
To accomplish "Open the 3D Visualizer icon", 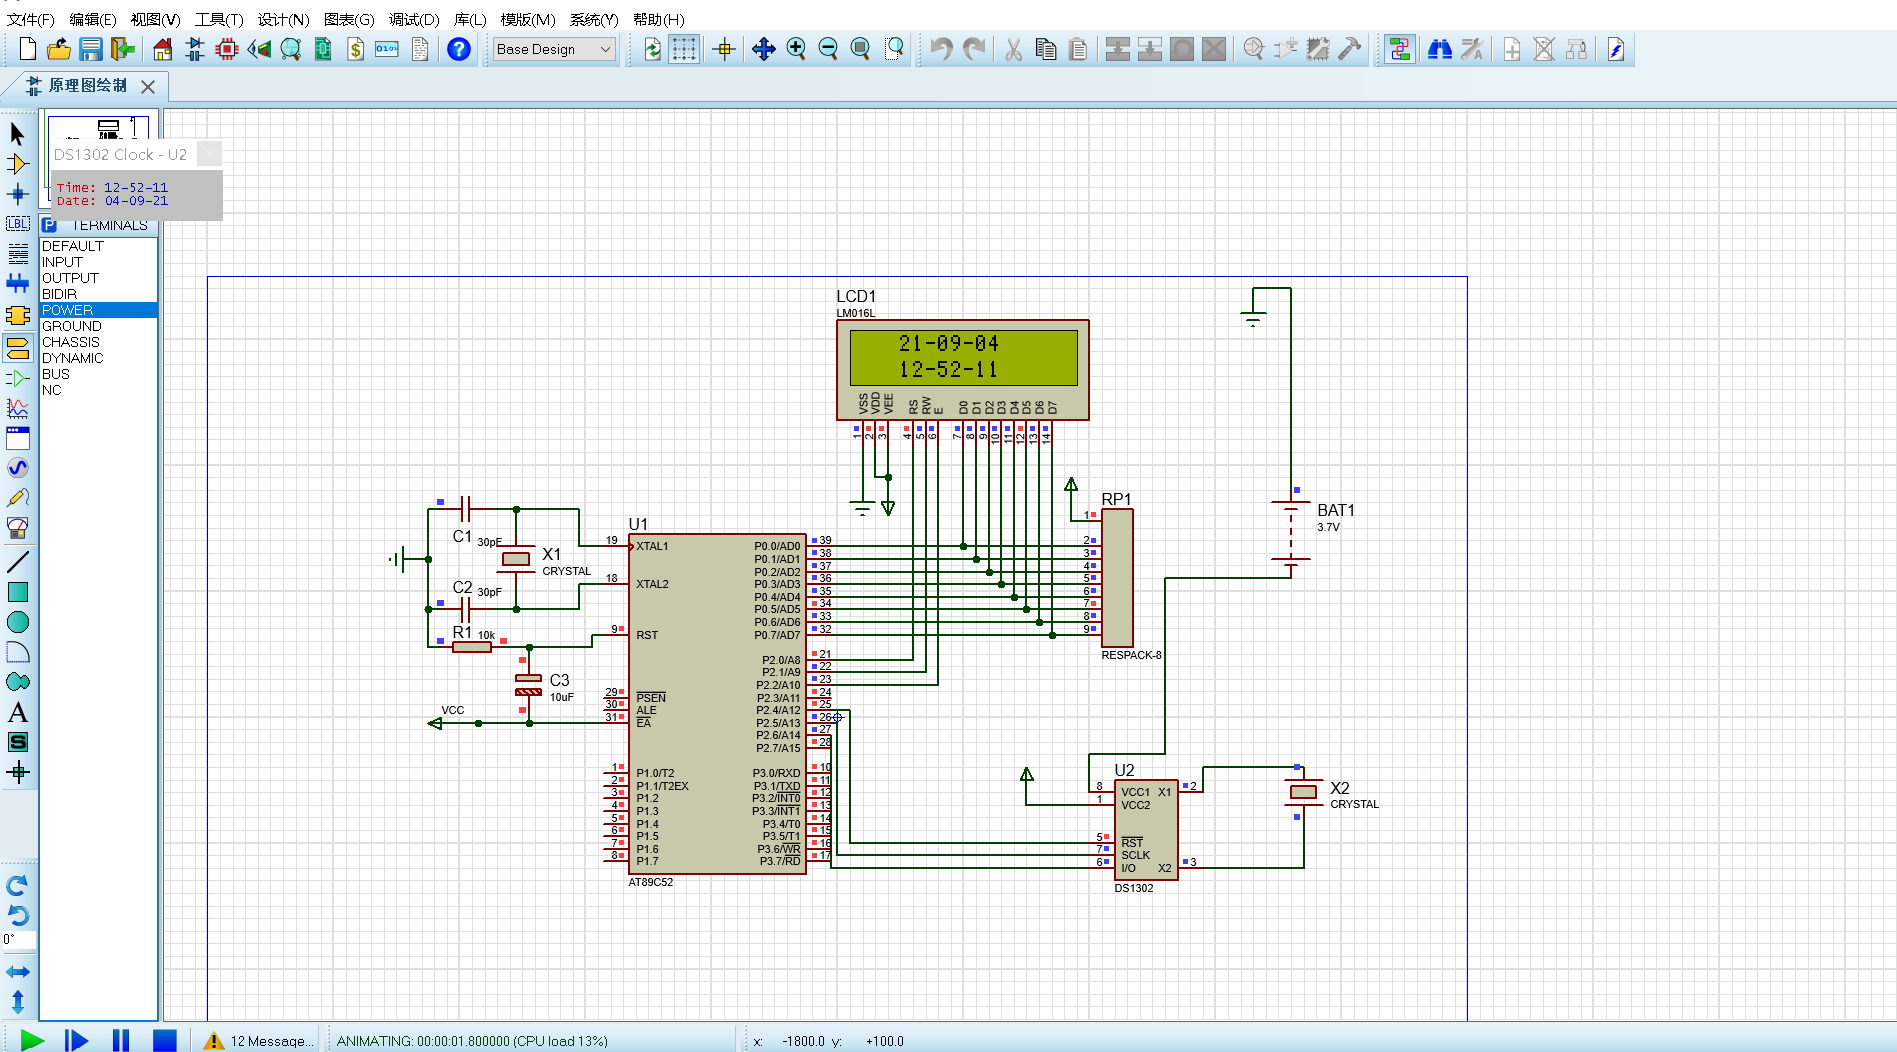I will (x=259, y=49).
